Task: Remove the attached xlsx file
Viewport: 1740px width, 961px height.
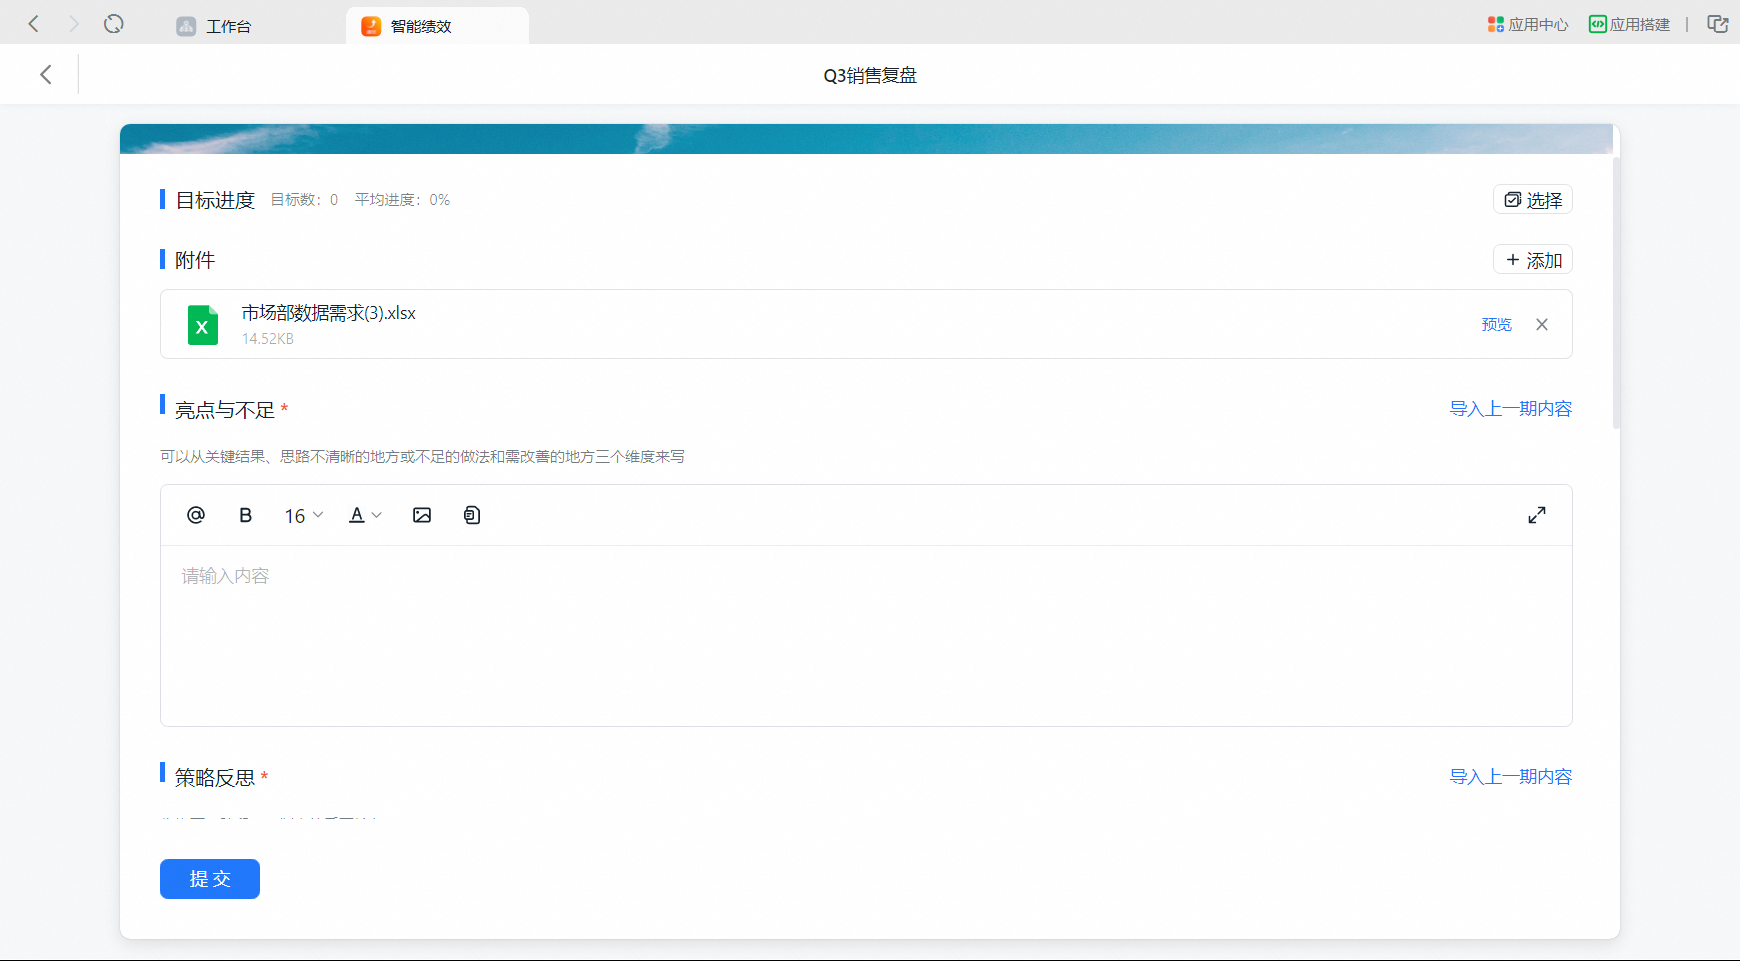Action: click(1541, 324)
